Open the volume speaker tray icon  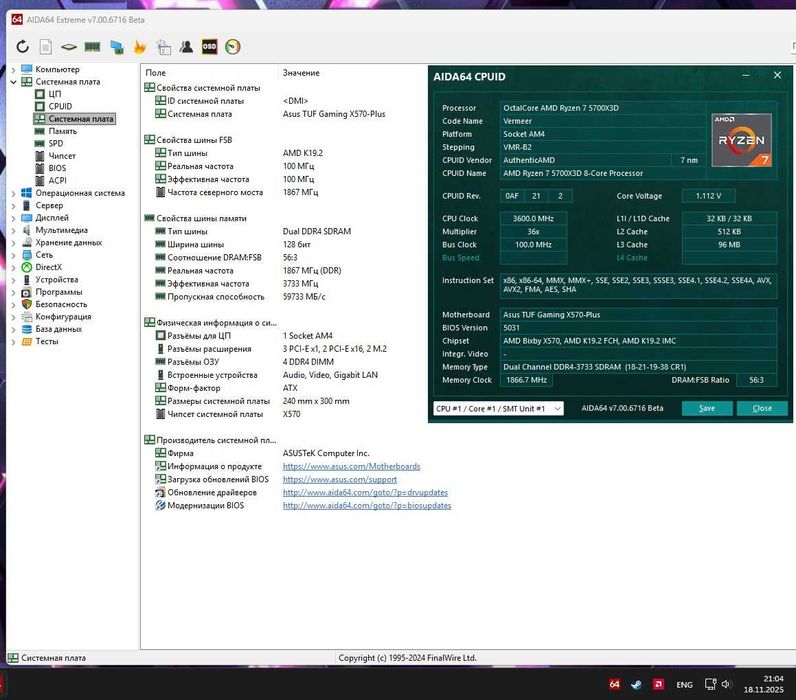tap(726, 684)
